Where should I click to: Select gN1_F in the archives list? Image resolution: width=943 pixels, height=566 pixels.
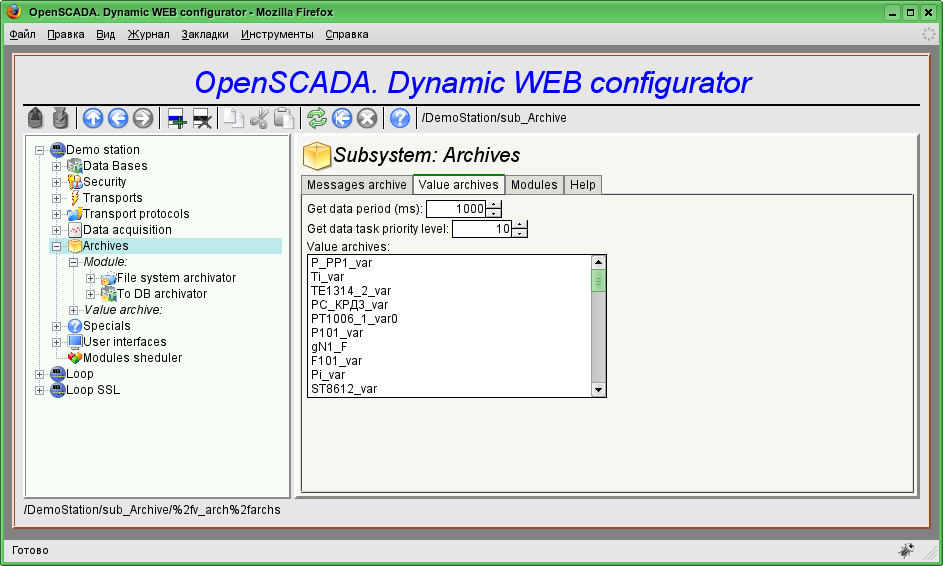329,346
